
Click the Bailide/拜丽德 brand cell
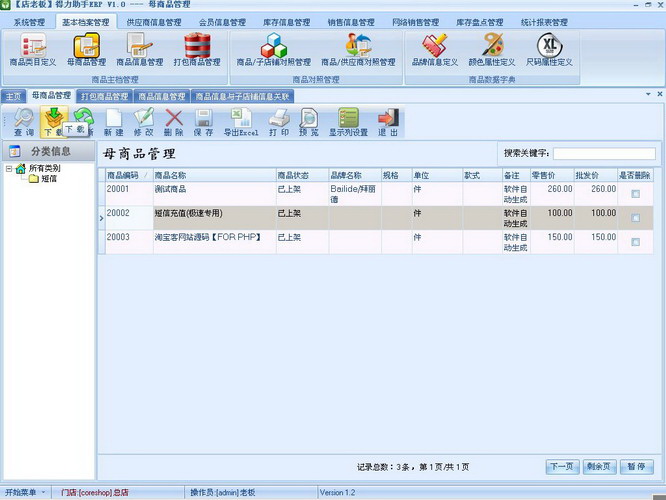tap(355, 194)
